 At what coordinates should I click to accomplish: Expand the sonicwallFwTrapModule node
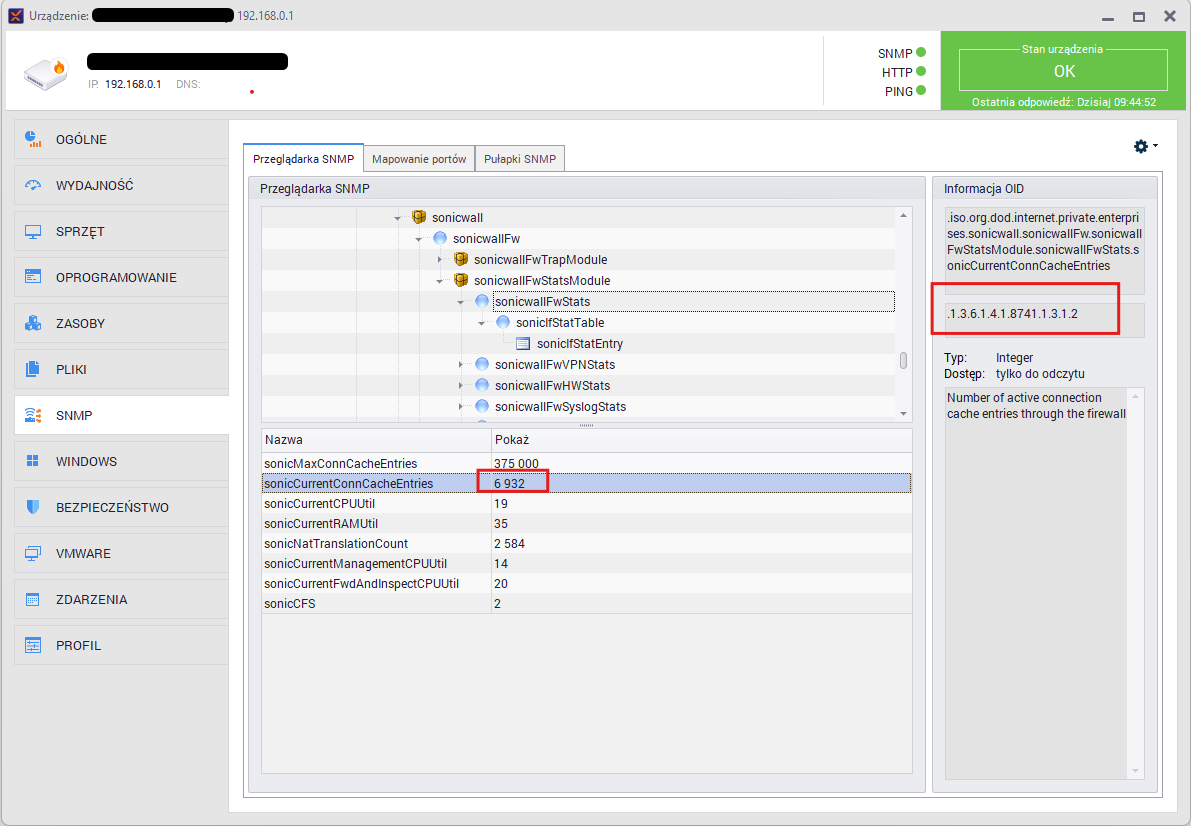[439, 260]
